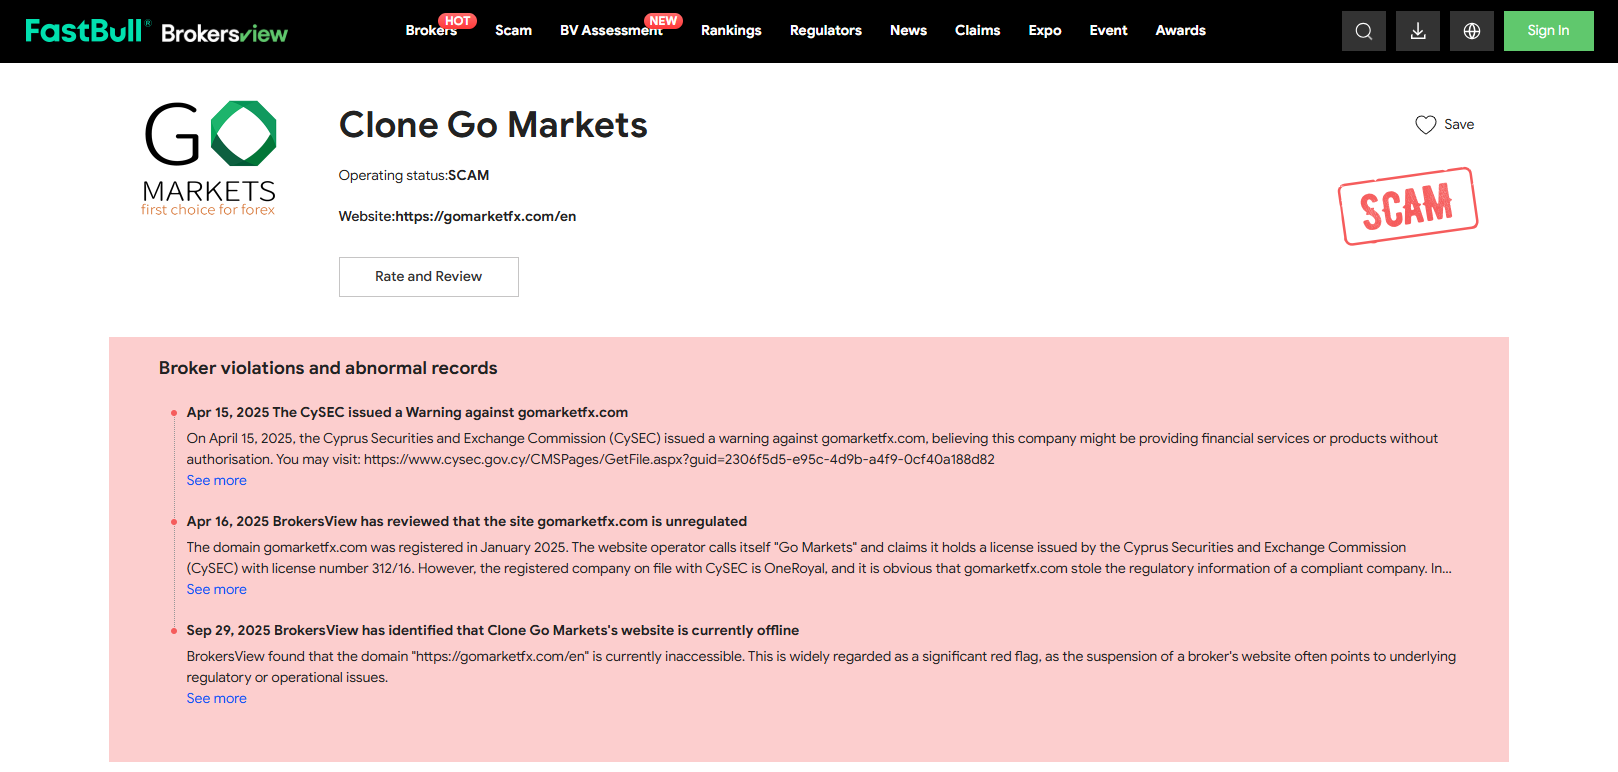Click the search magnifier icon
Screen dimensions: 1618x772
tap(1363, 31)
